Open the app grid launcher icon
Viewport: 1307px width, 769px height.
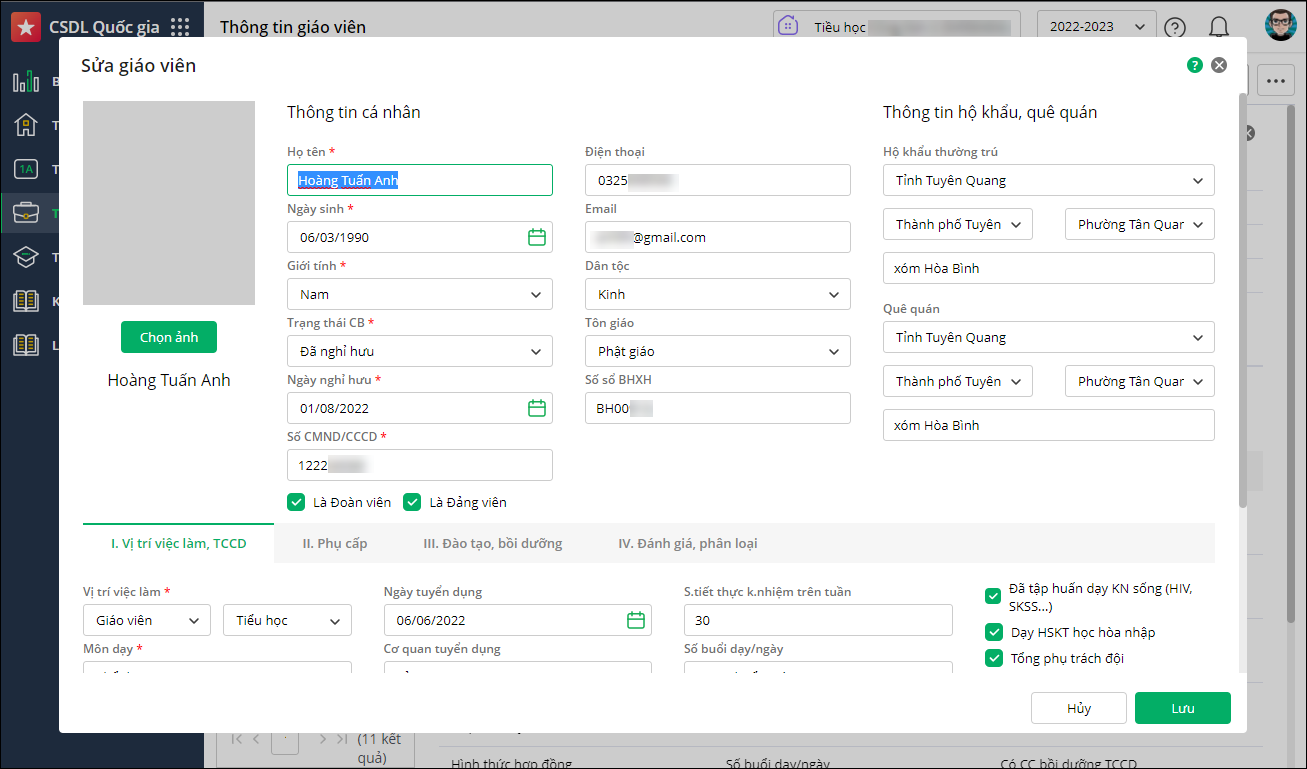[180, 27]
